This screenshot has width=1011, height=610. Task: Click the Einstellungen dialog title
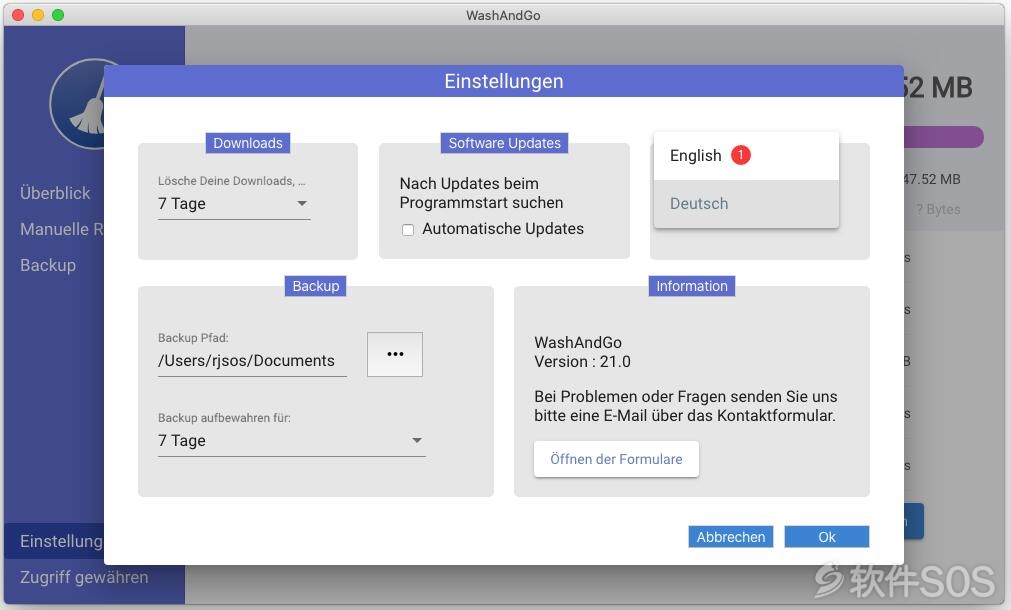[504, 81]
